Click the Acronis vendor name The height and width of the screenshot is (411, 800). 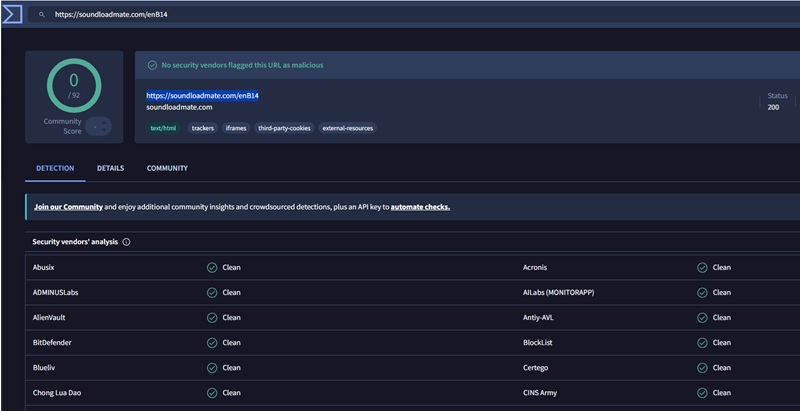pyautogui.click(x=535, y=268)
